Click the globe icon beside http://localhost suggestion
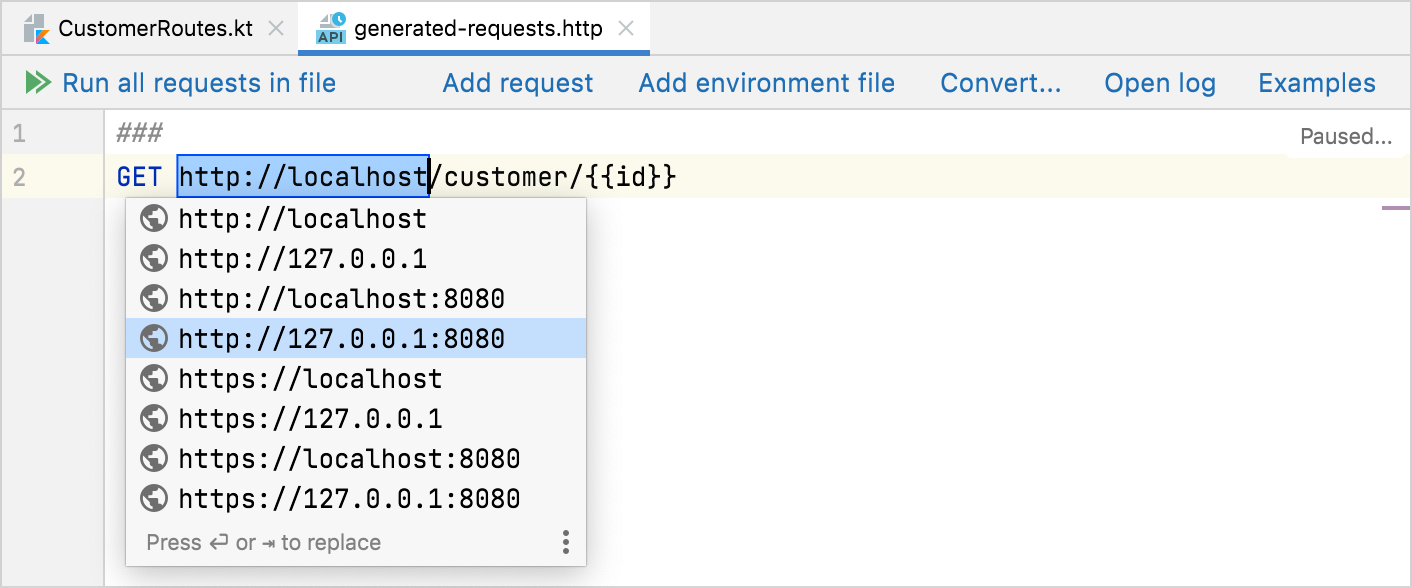The height and width of the screenshot is (588, 1412). pos(153,218)
